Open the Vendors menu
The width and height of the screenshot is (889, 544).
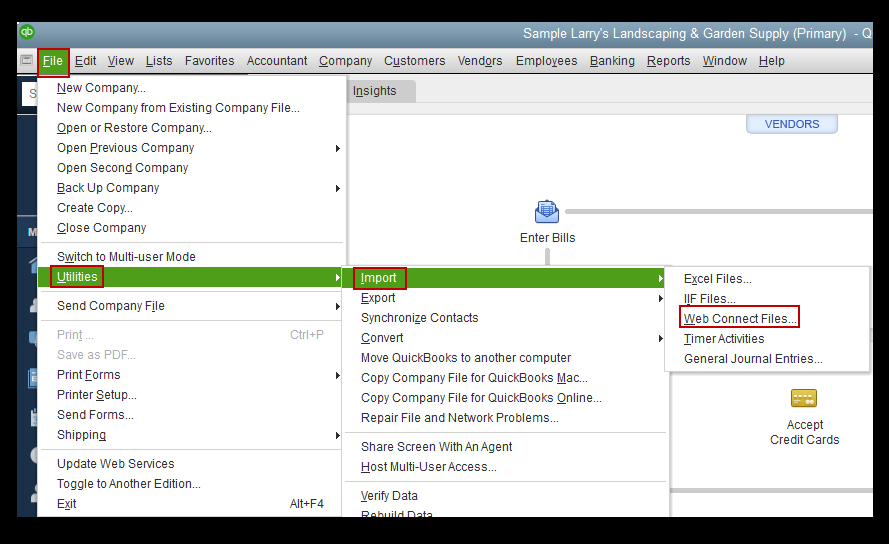(x=480, y=61)
